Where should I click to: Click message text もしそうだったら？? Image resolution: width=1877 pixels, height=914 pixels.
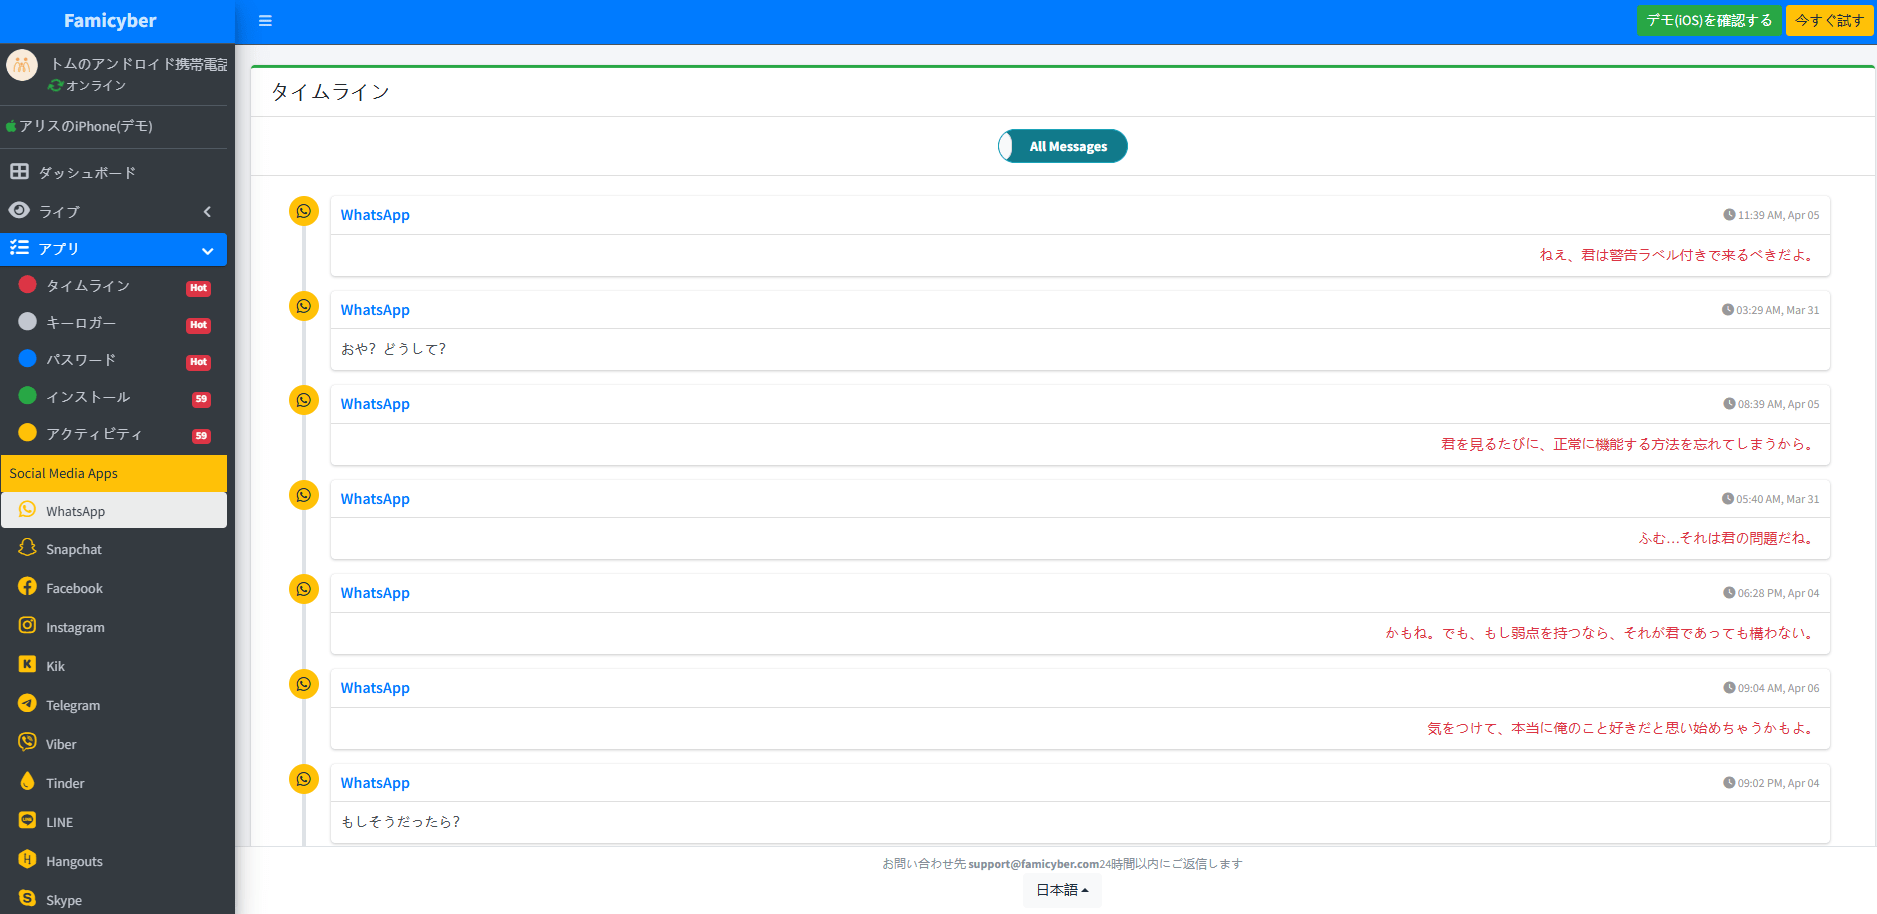pyautogui.click(x=401, y=822)
